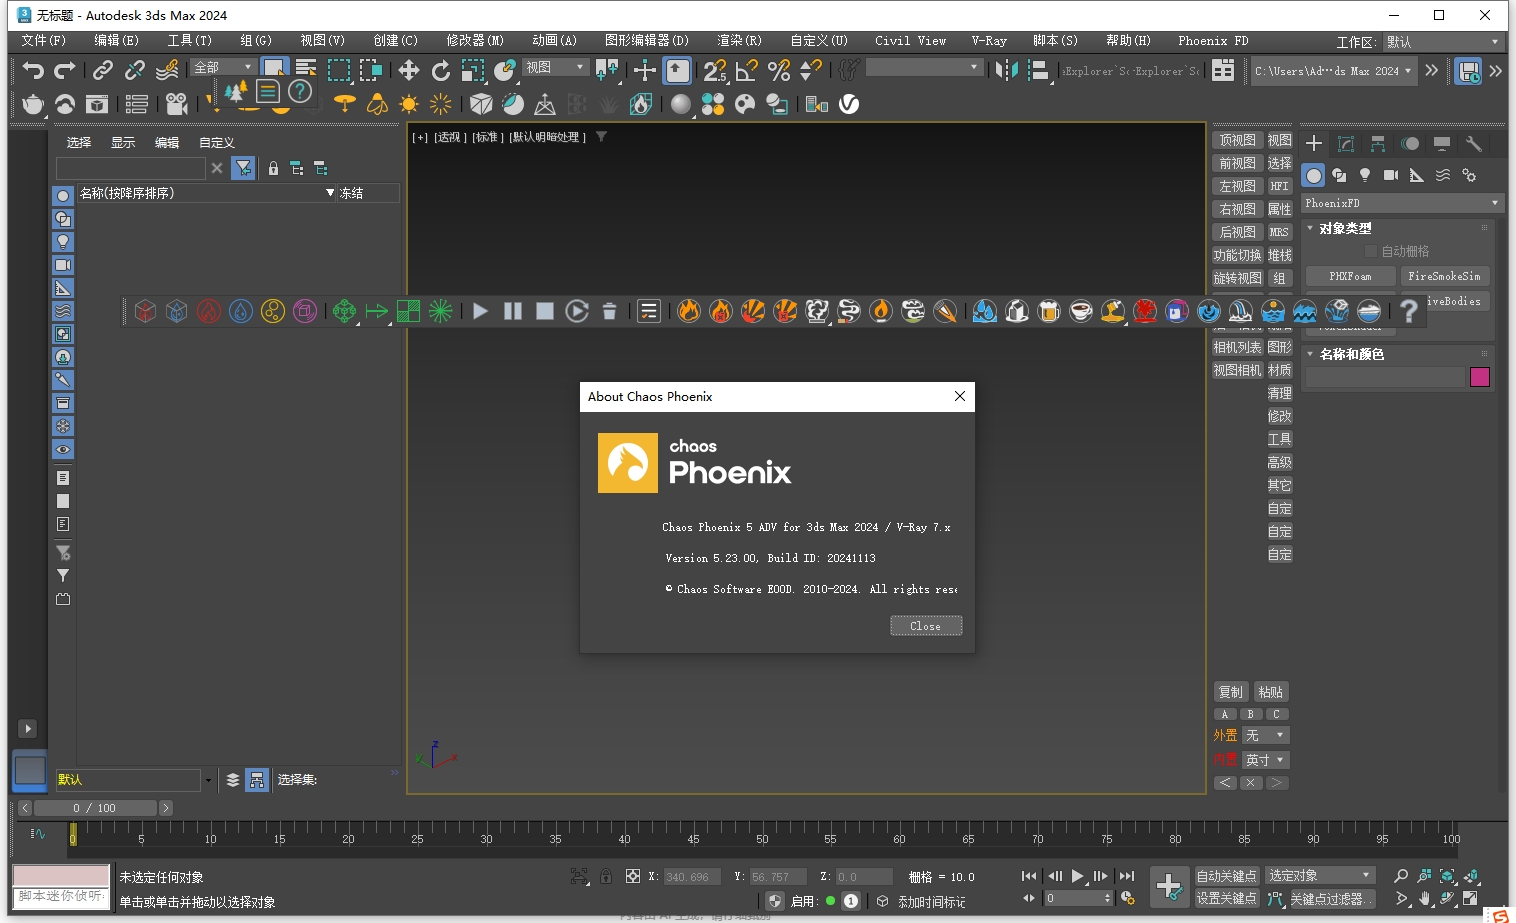
Task: Select the Link (chain) tool
Action: [103, 70]
